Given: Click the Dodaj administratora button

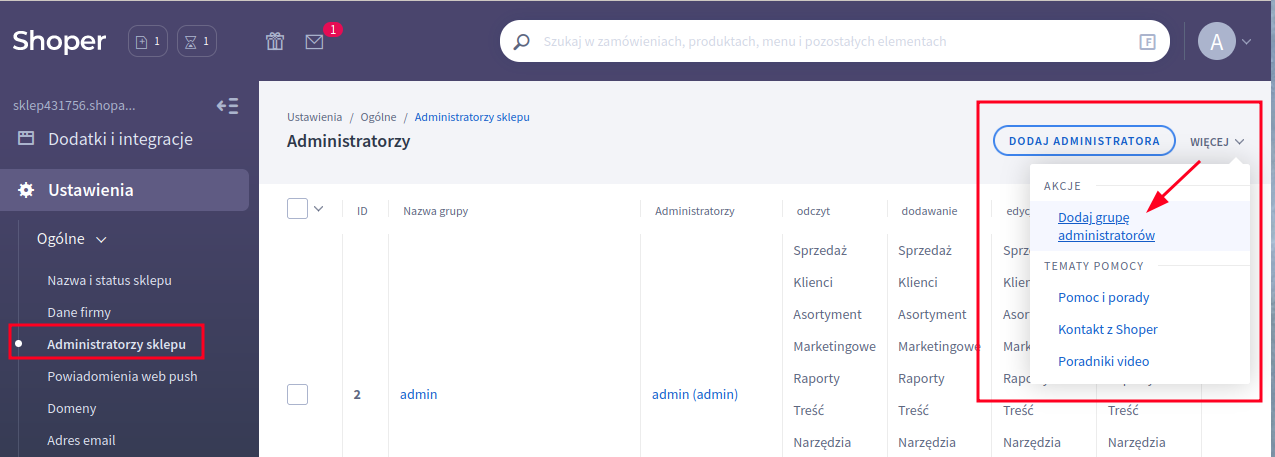Looking at the screenshot, I should click(x=1083, y=141).
